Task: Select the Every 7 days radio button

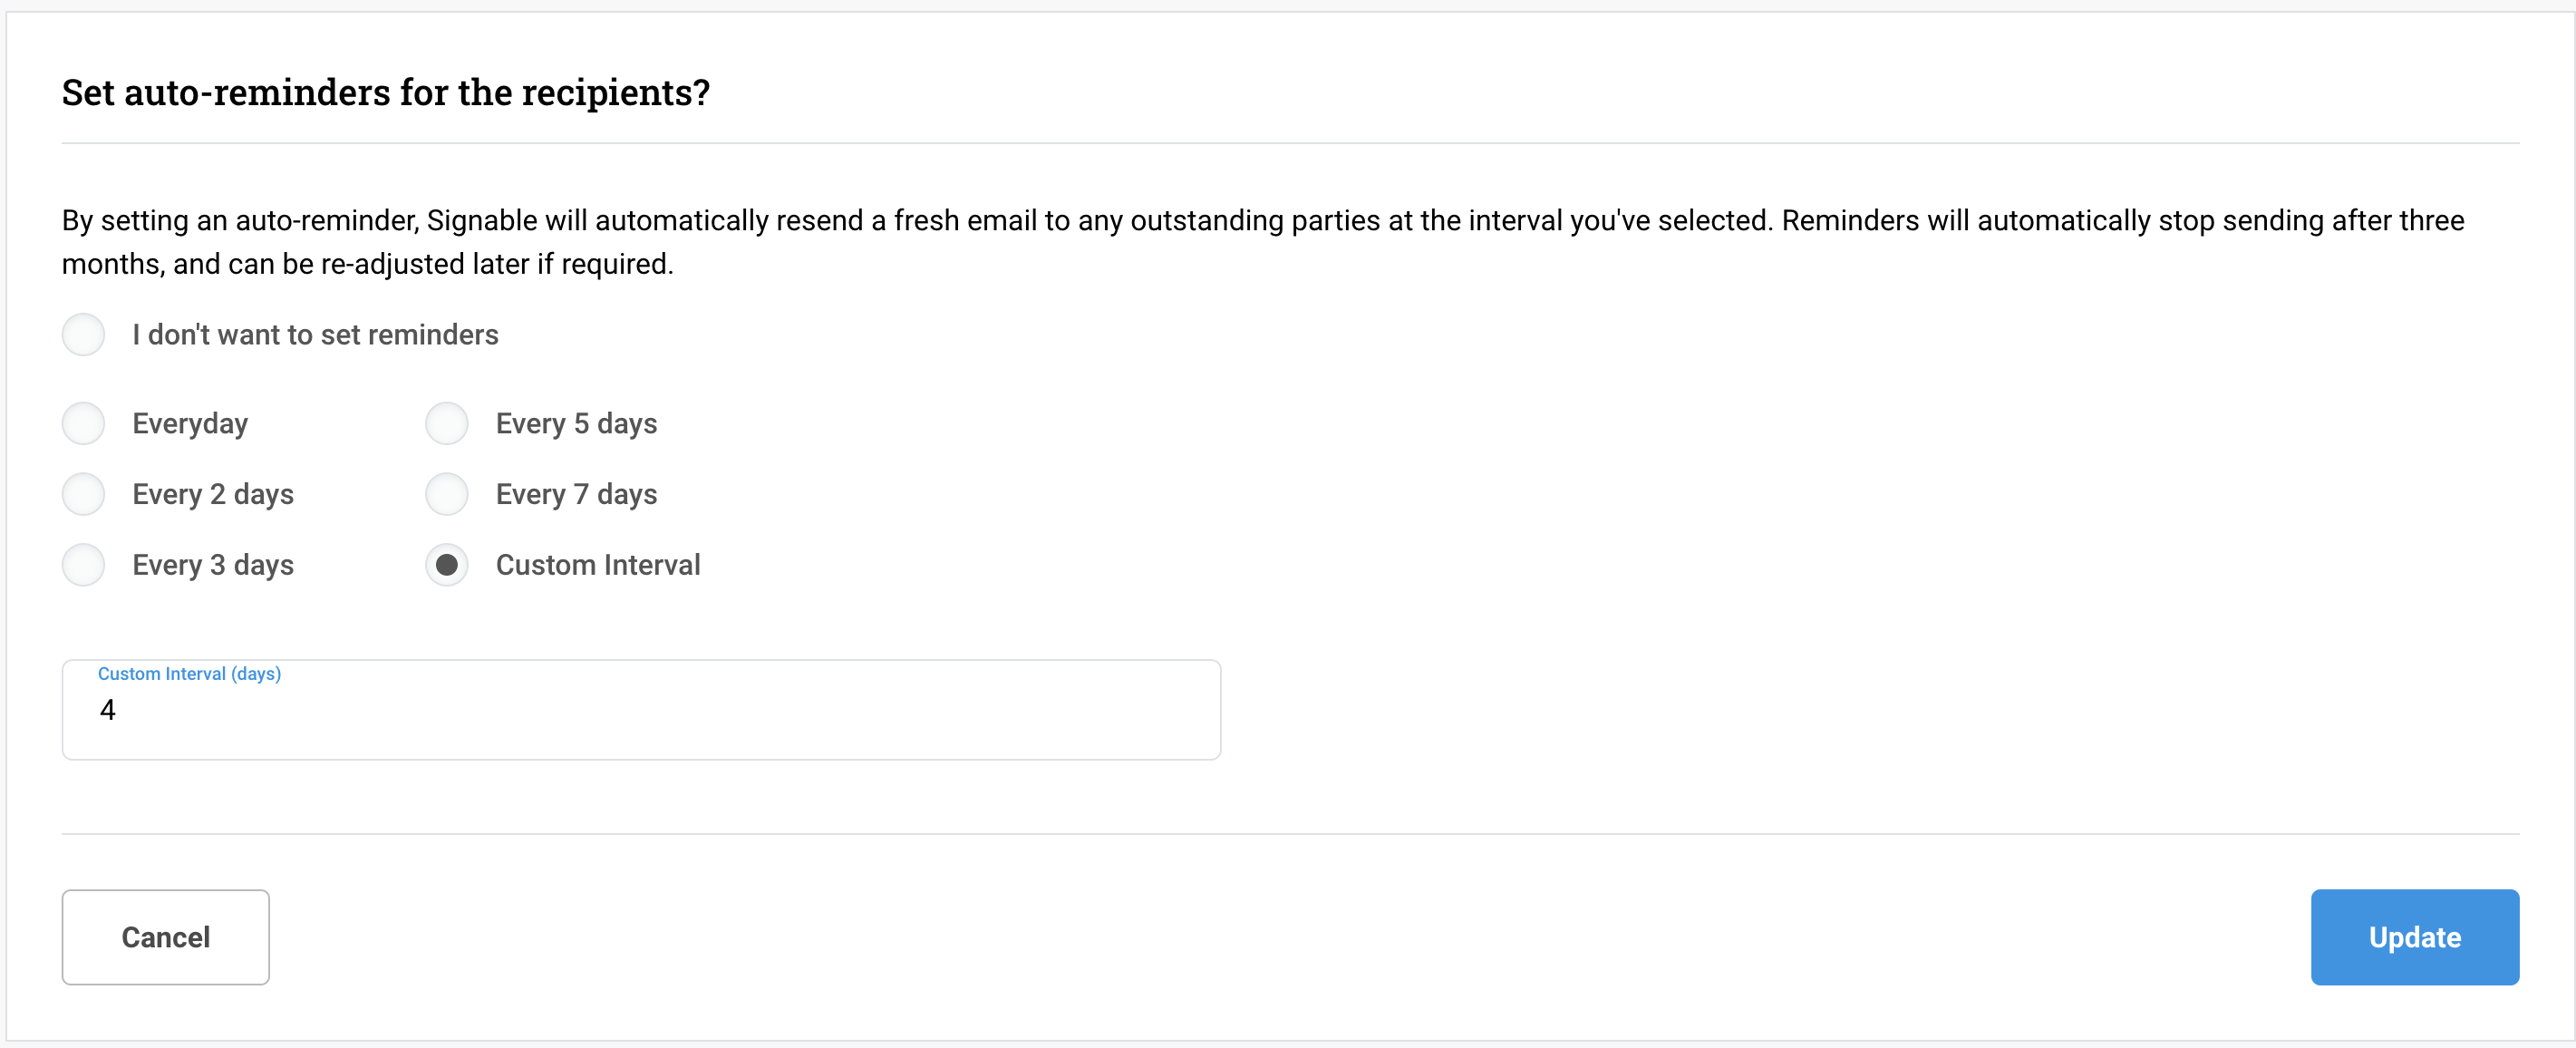Action: coord(446,493)
